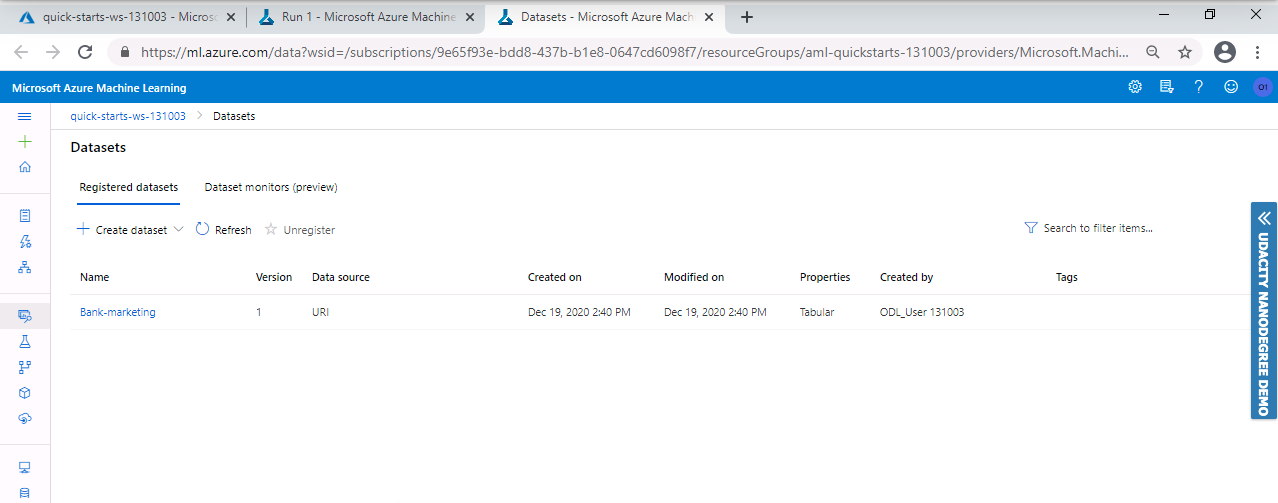Go to Home in sidebar

tap(25, 167)
